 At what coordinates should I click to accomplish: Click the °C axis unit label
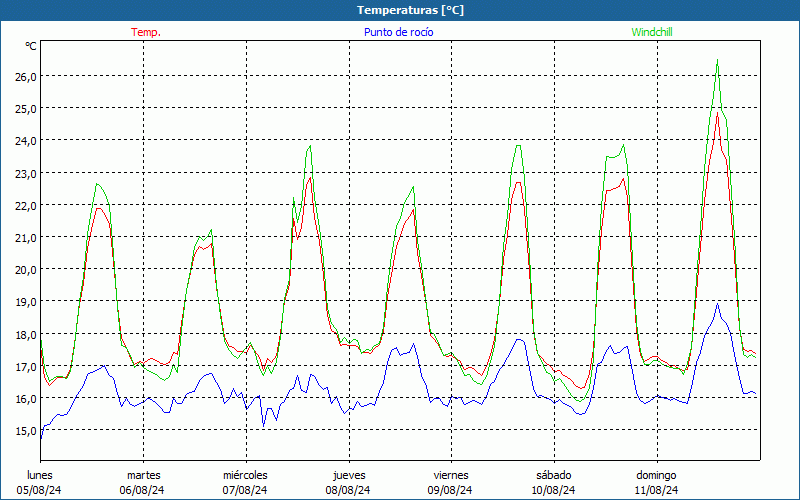click(x=31, y=46)
